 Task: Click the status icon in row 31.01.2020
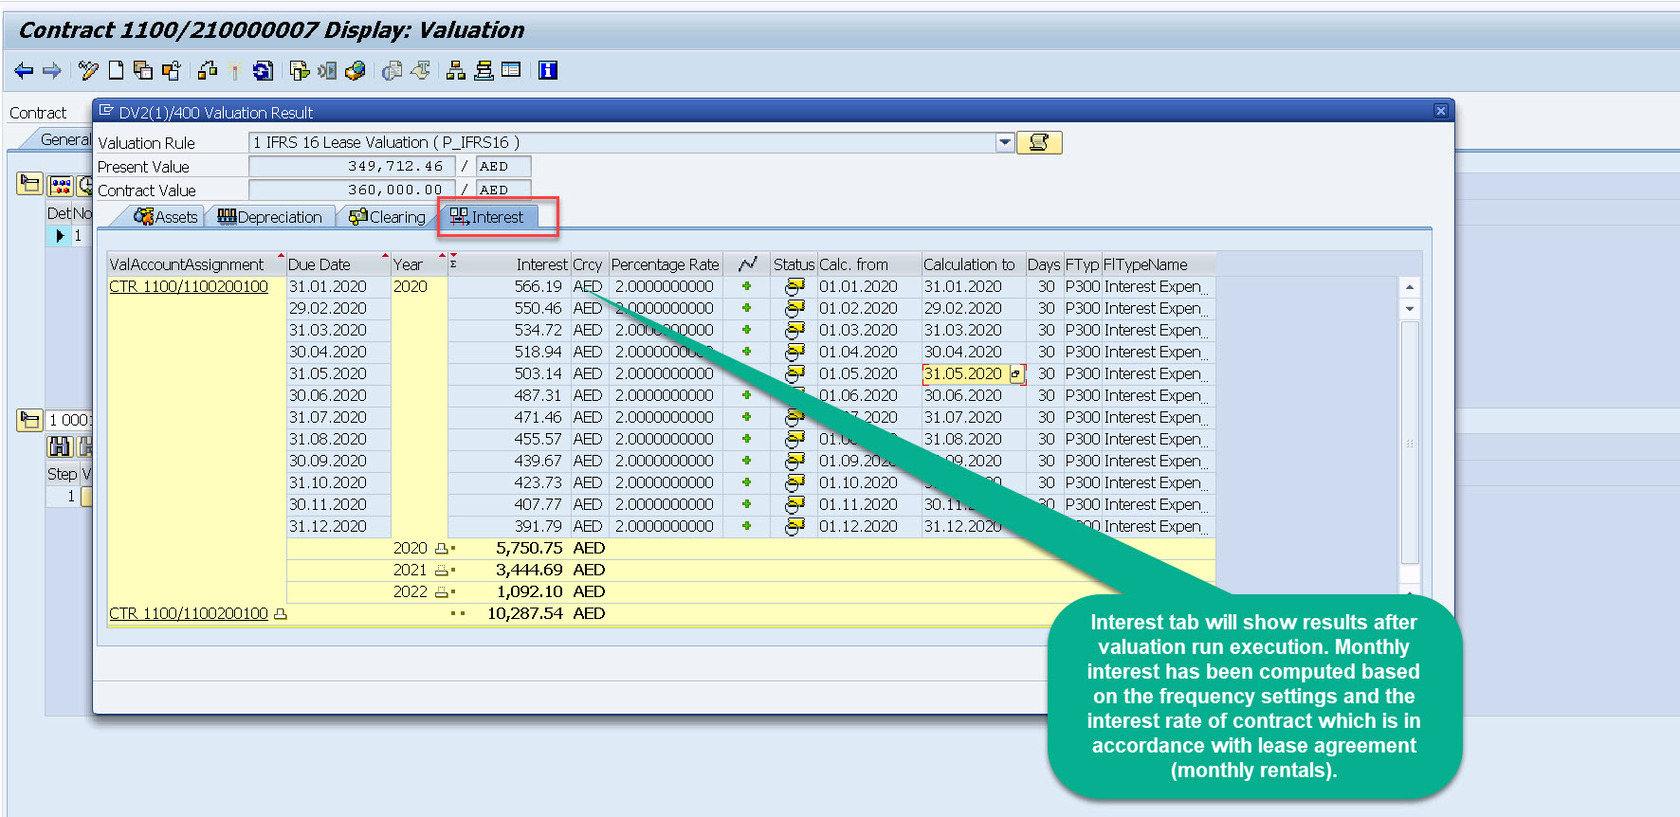tap(795, 287)
